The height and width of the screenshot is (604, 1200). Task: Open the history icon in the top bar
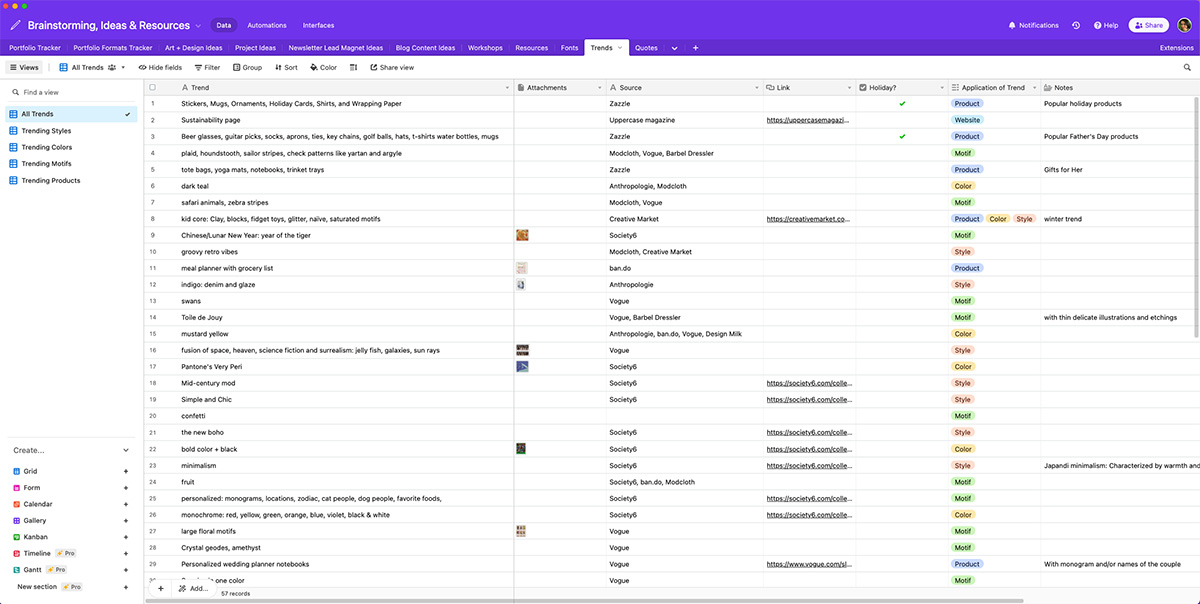(1077, 25)
